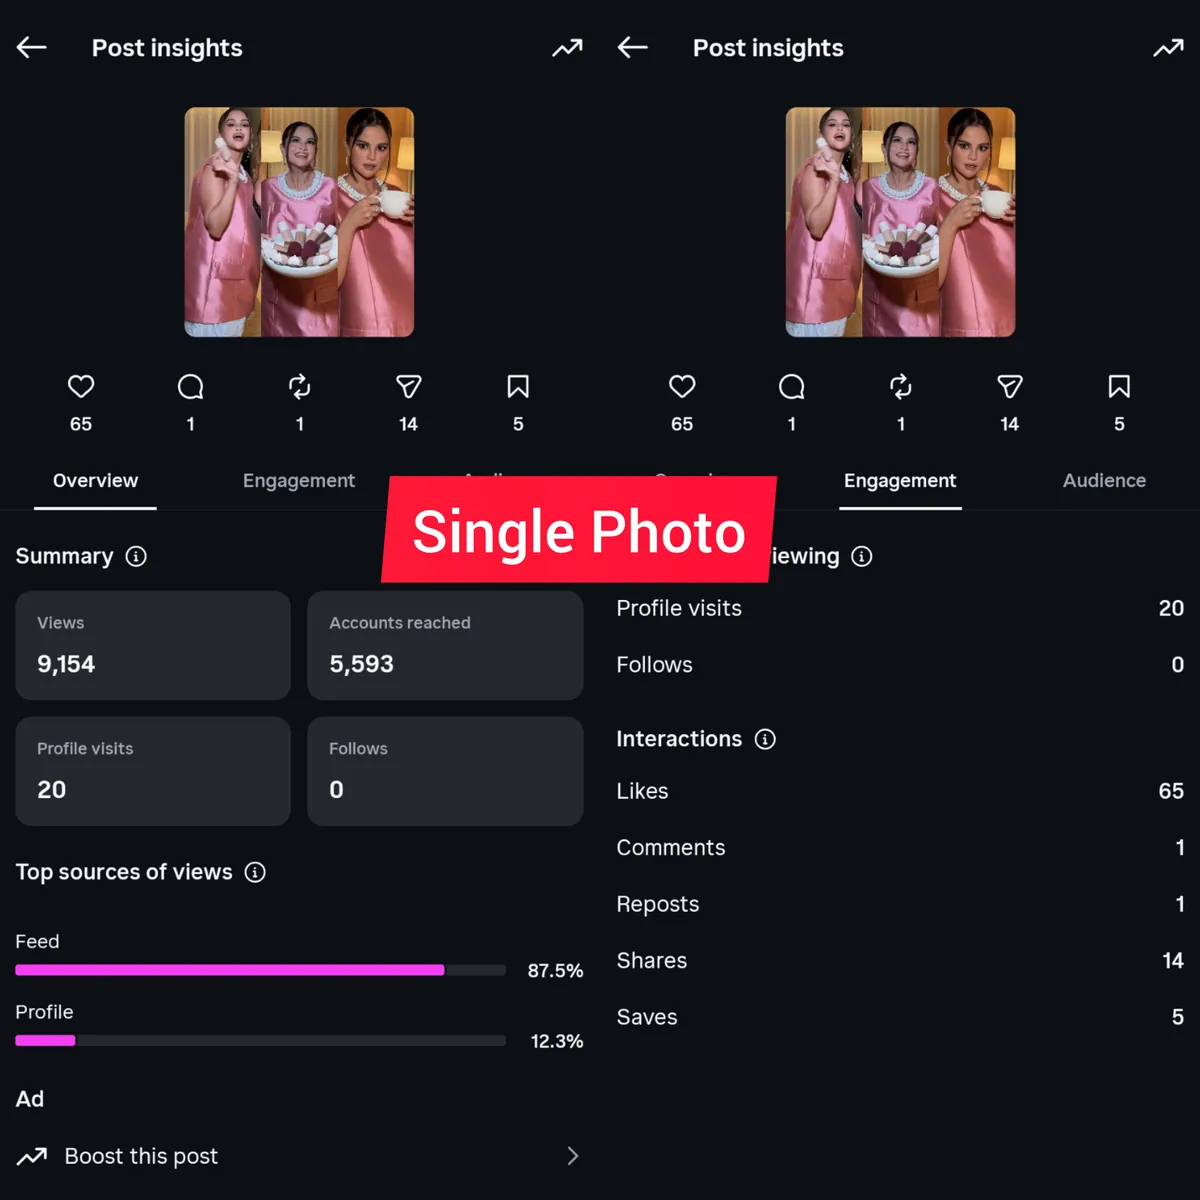1200x1200 pixels.
Task: Click the Profile views progress bar
Action: pos(260,1041)
